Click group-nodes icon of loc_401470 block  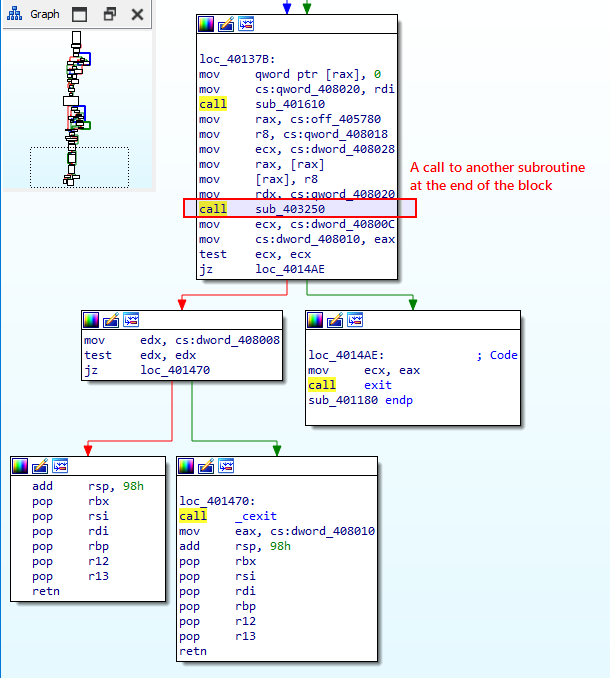click(226, 467)
